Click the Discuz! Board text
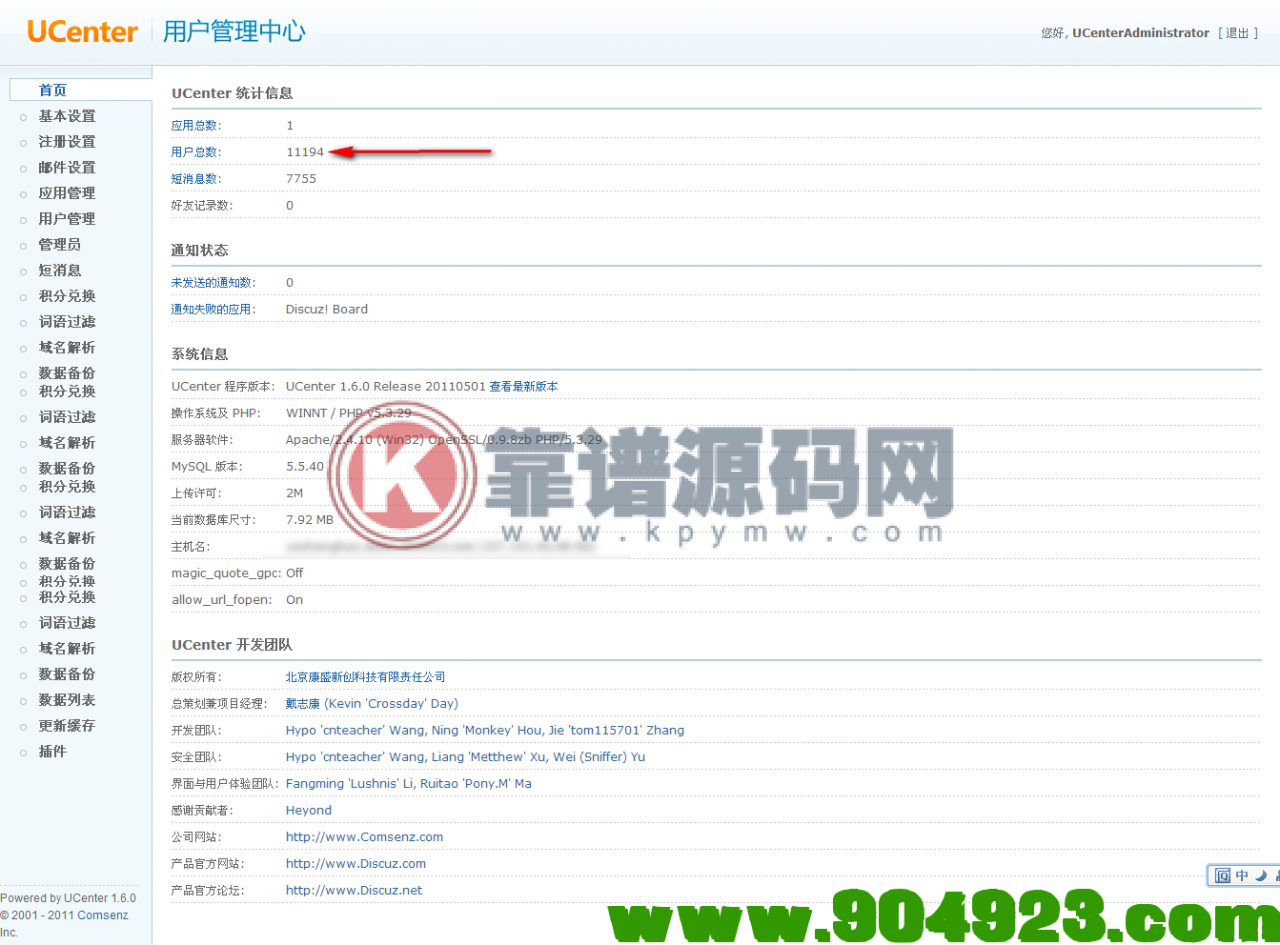The width and height of the screenshot is (1280, 945). (x=327, y=309)
